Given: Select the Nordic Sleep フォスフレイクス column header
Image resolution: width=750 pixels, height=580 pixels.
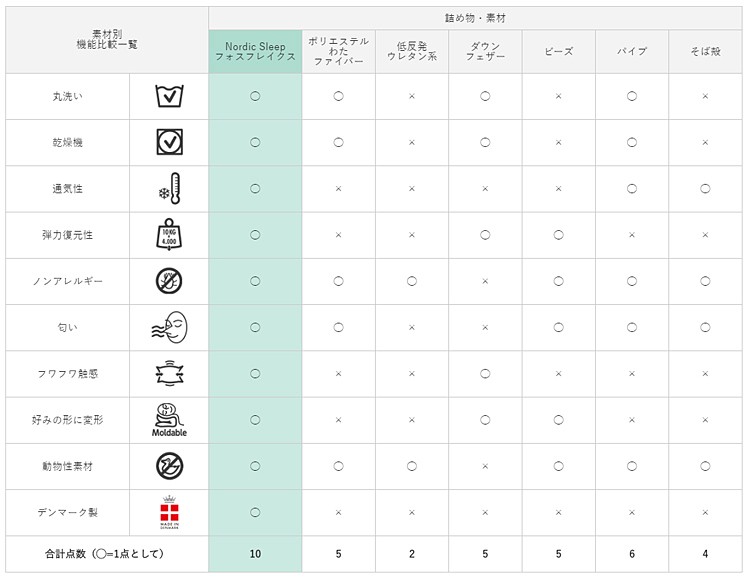Looking at the screenshot, I should [x=255, y=52].
